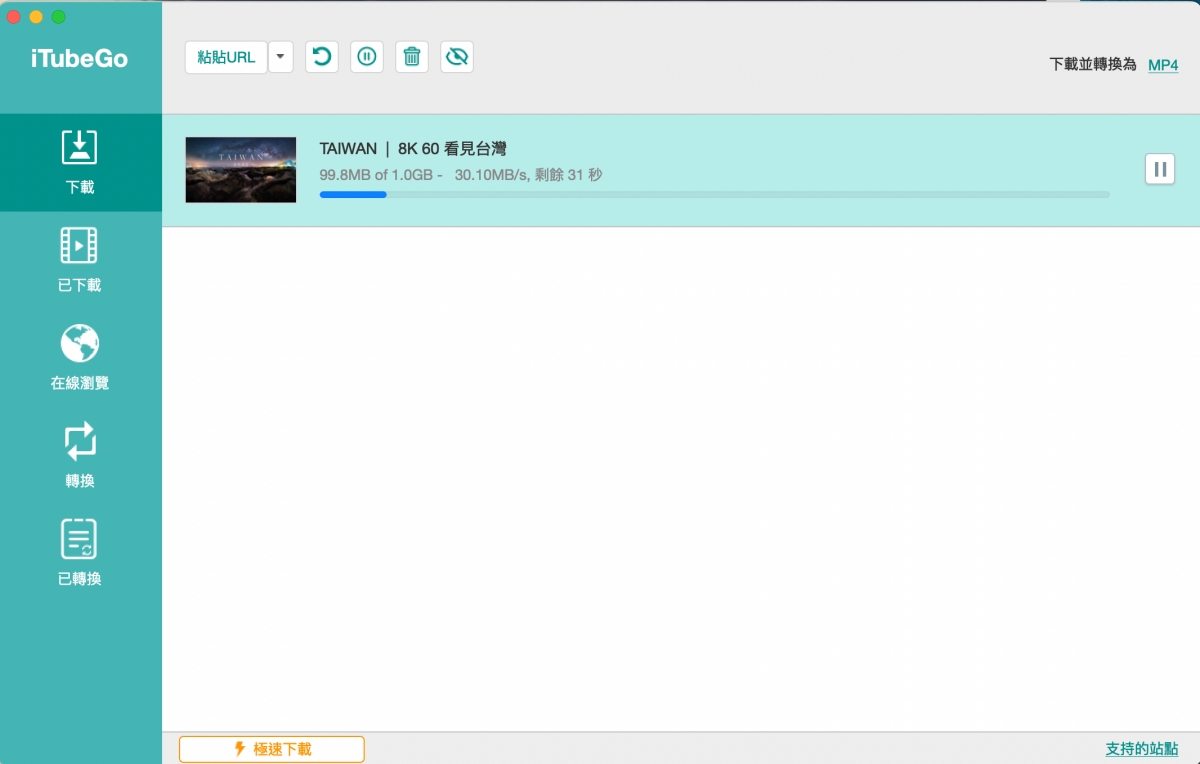Pause the TAIWAN 8K video download

1160,170
